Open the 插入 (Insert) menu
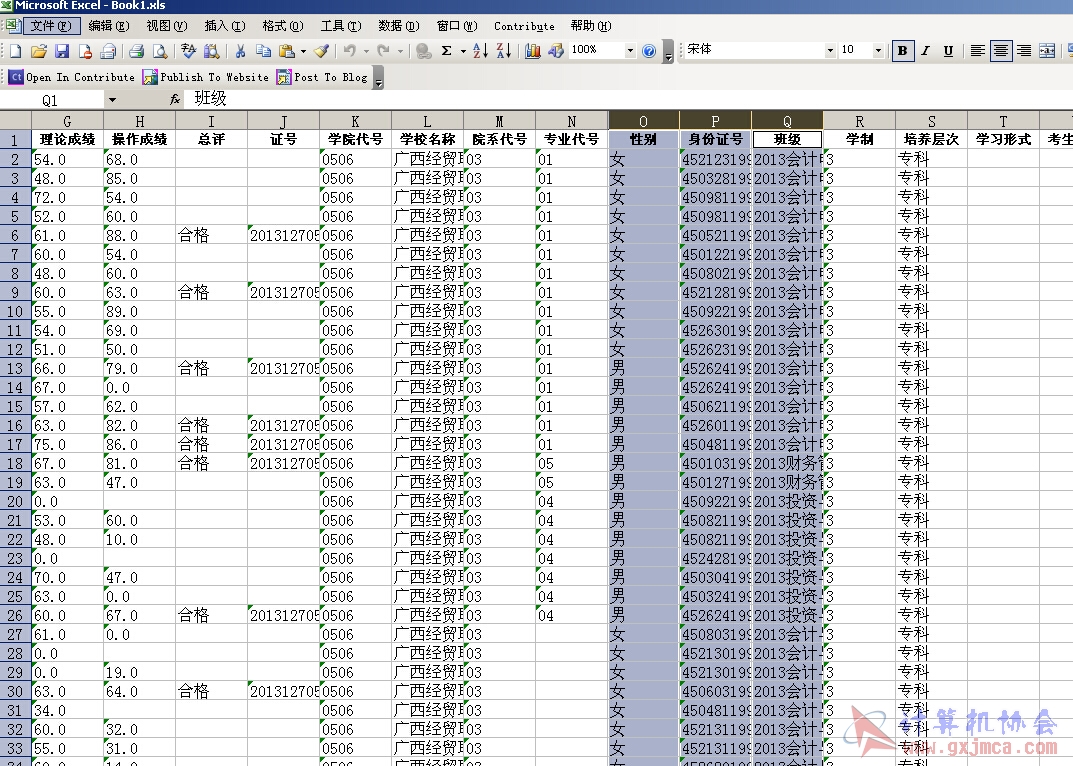Screen dimensions: 1073x766 tap(224, 26)
